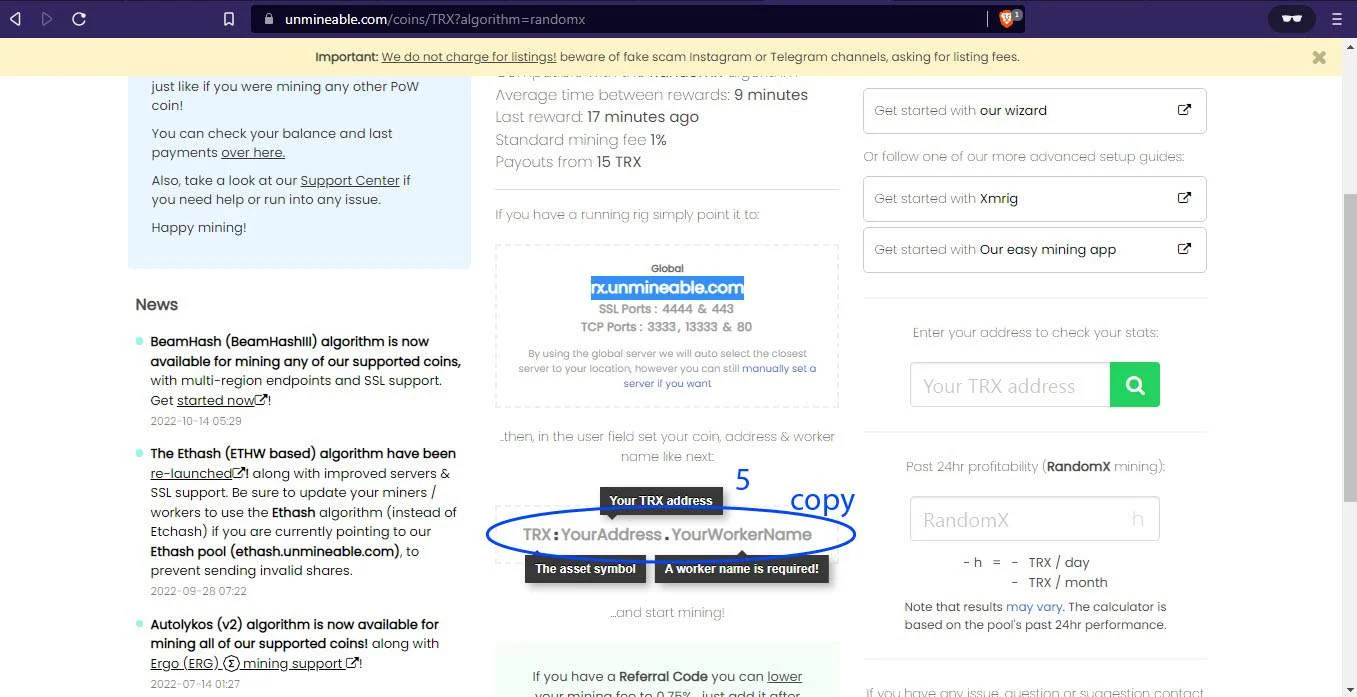Click the News section heading
The width and height of the screenshot is (1357, 697).
[x=157, y=304]
